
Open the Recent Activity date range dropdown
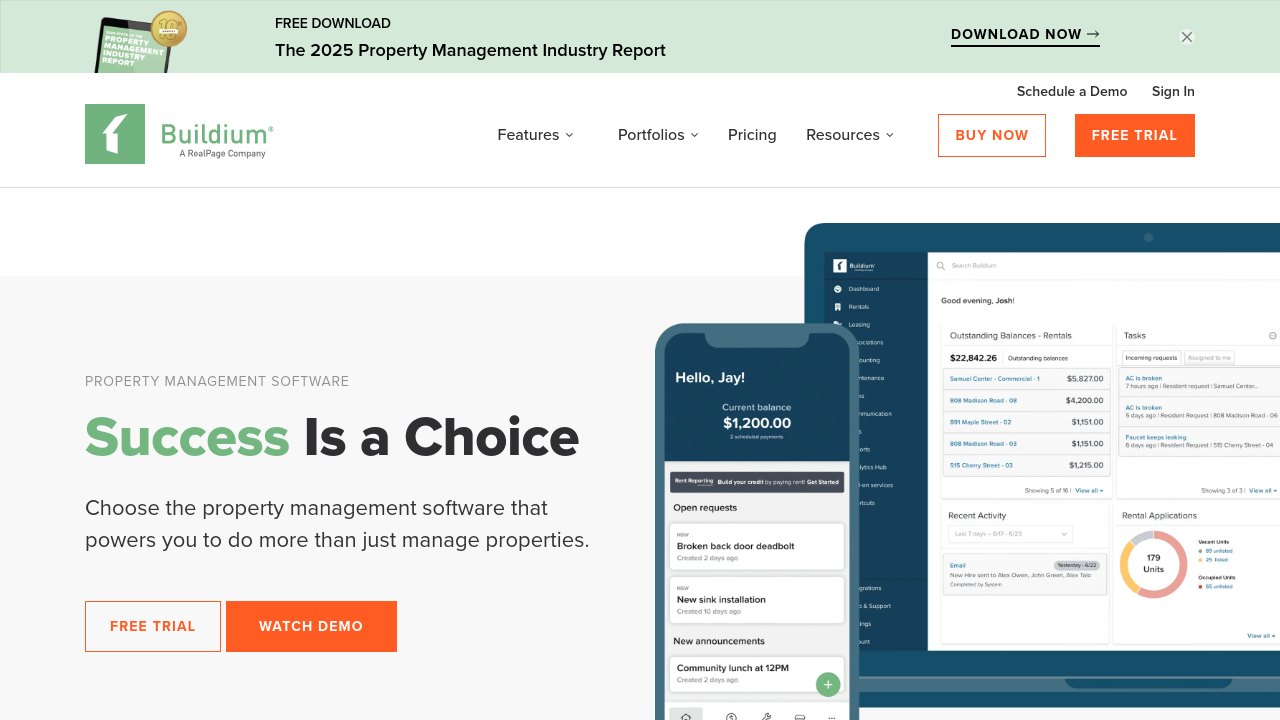(x=1010, y=534)
